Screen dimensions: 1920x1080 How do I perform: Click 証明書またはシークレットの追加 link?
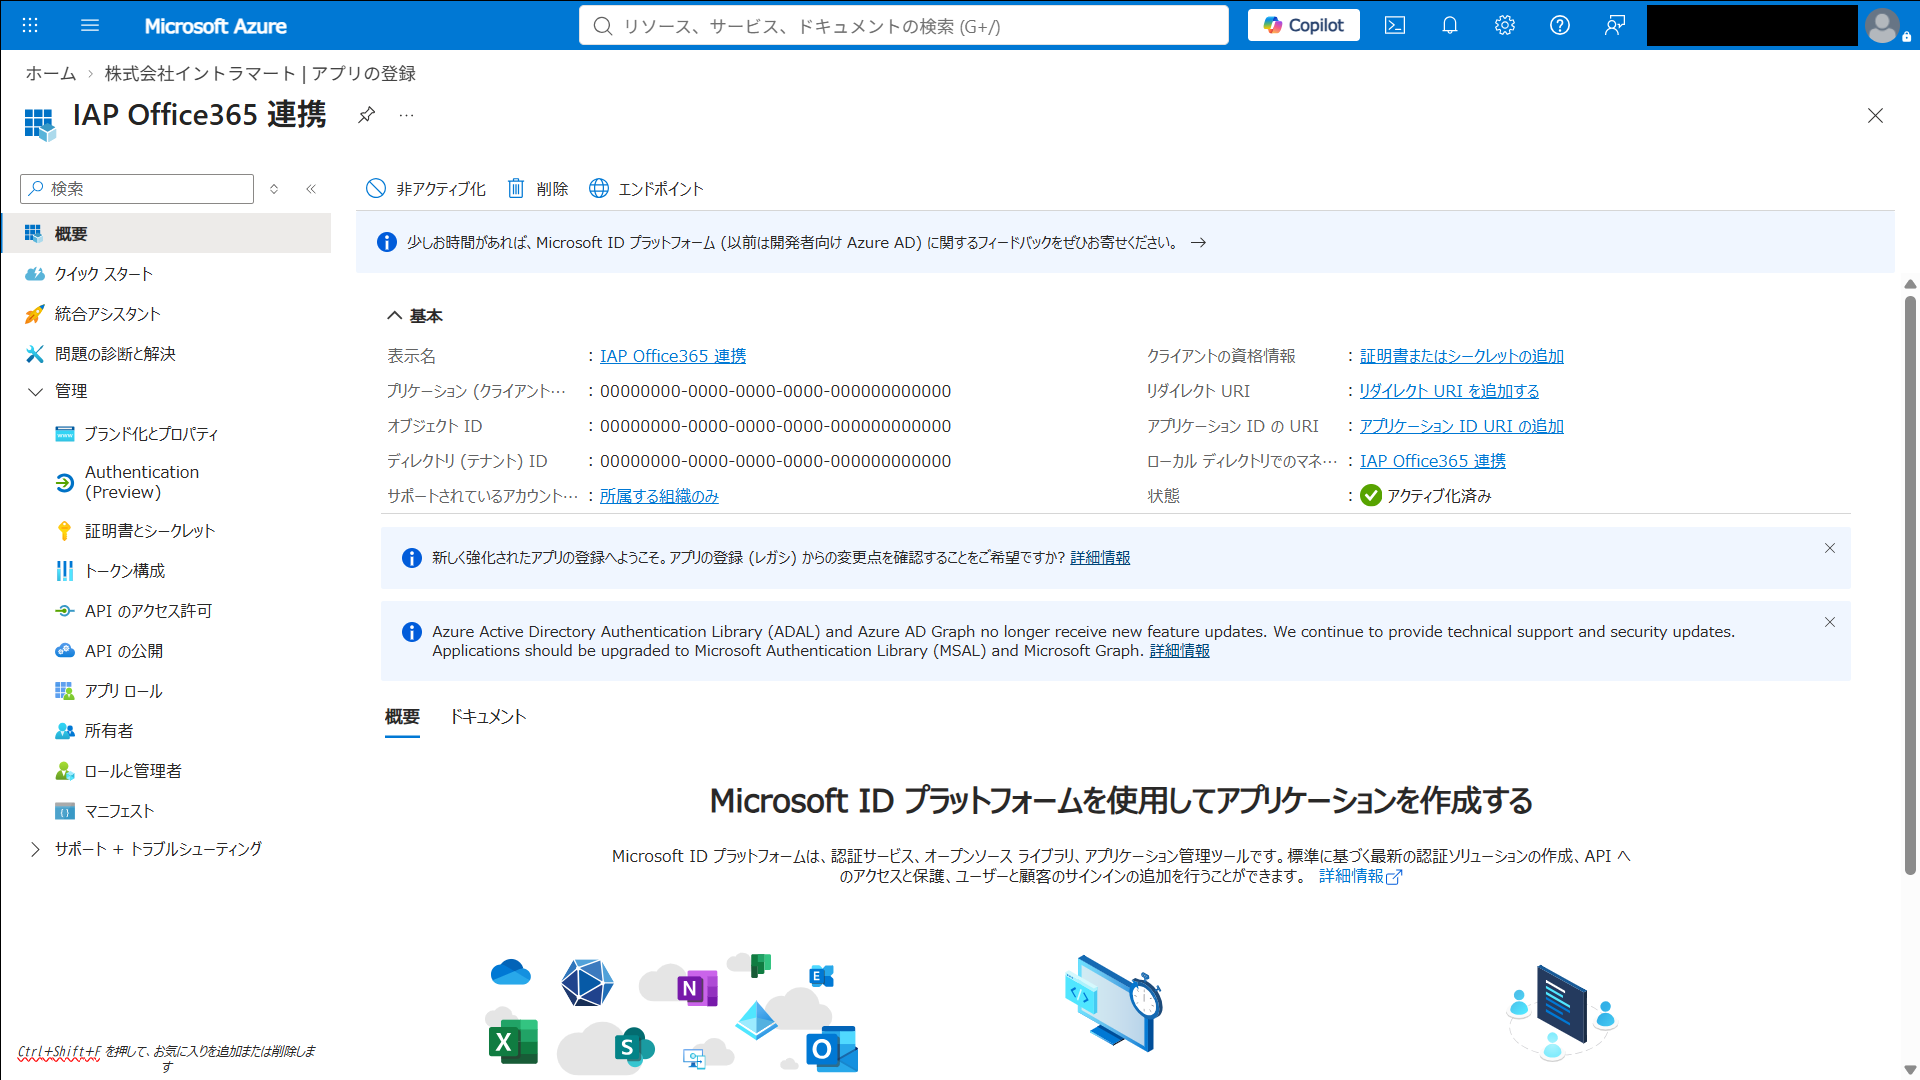click(x=1461, y=356)
